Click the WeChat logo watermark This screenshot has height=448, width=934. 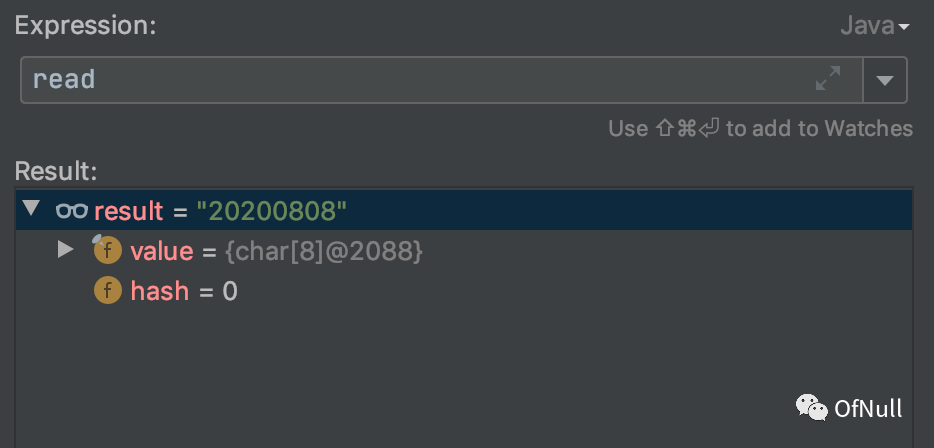pos(811,407)
